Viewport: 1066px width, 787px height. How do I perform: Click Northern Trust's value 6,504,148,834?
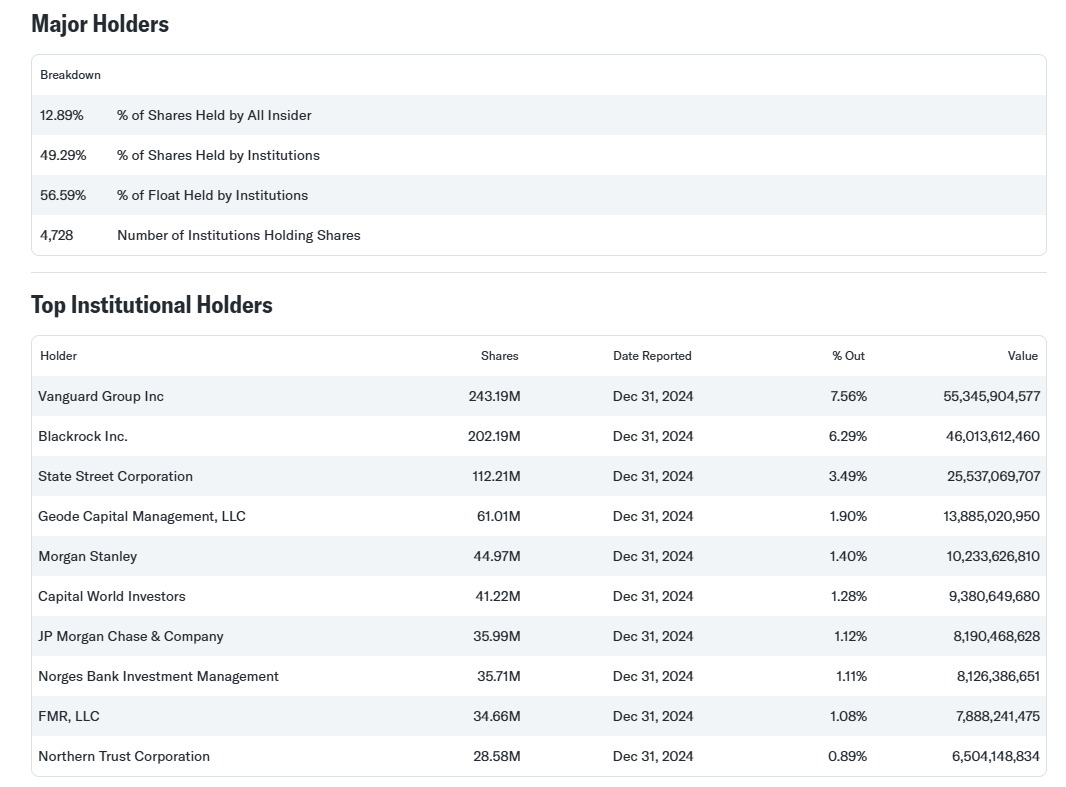996,756
